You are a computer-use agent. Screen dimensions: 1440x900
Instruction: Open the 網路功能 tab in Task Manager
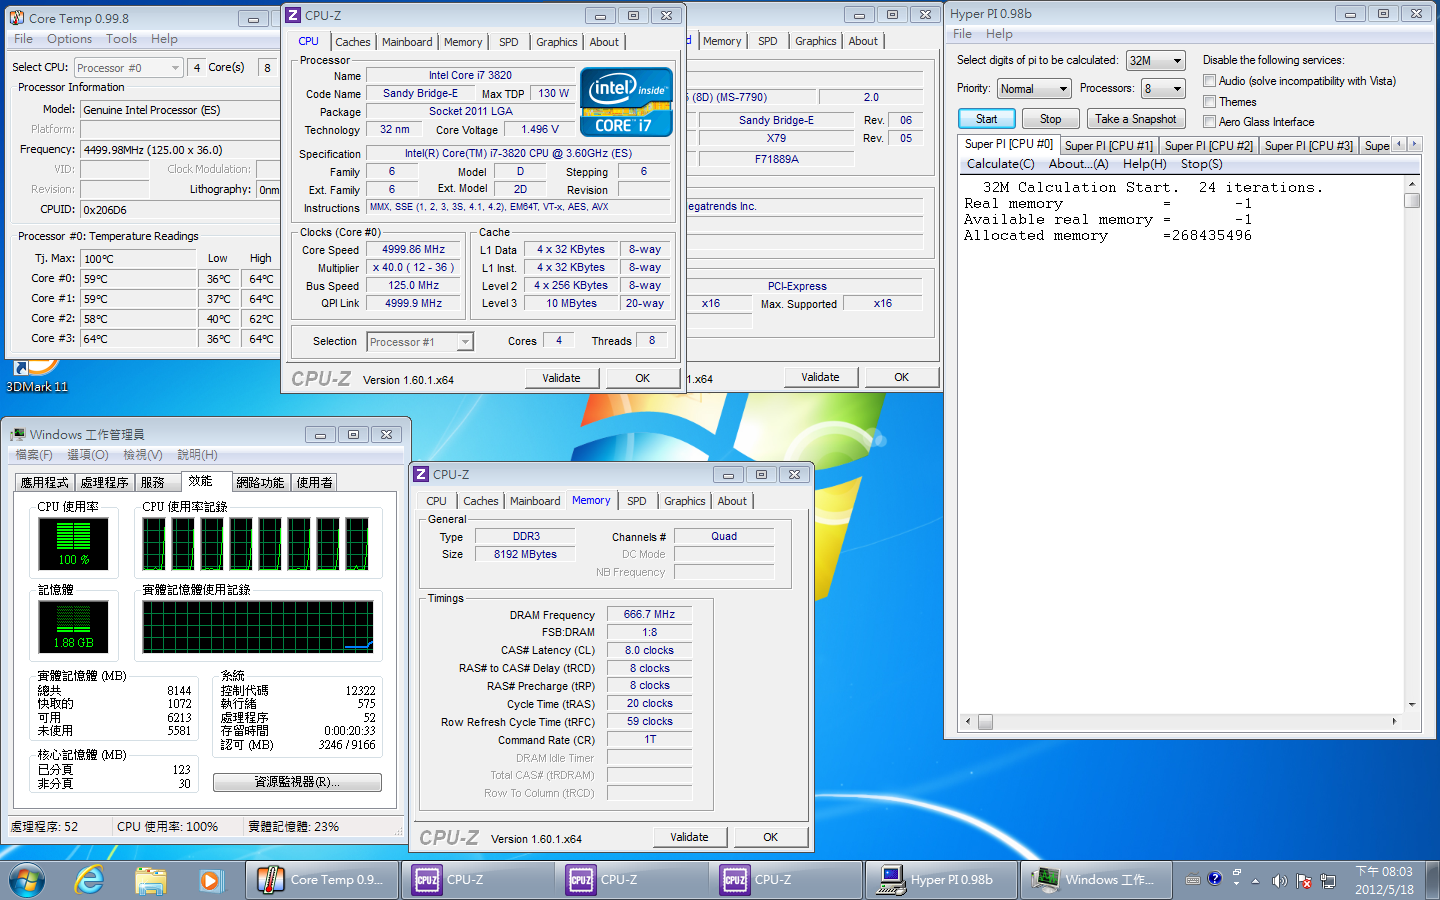point(260,482)
